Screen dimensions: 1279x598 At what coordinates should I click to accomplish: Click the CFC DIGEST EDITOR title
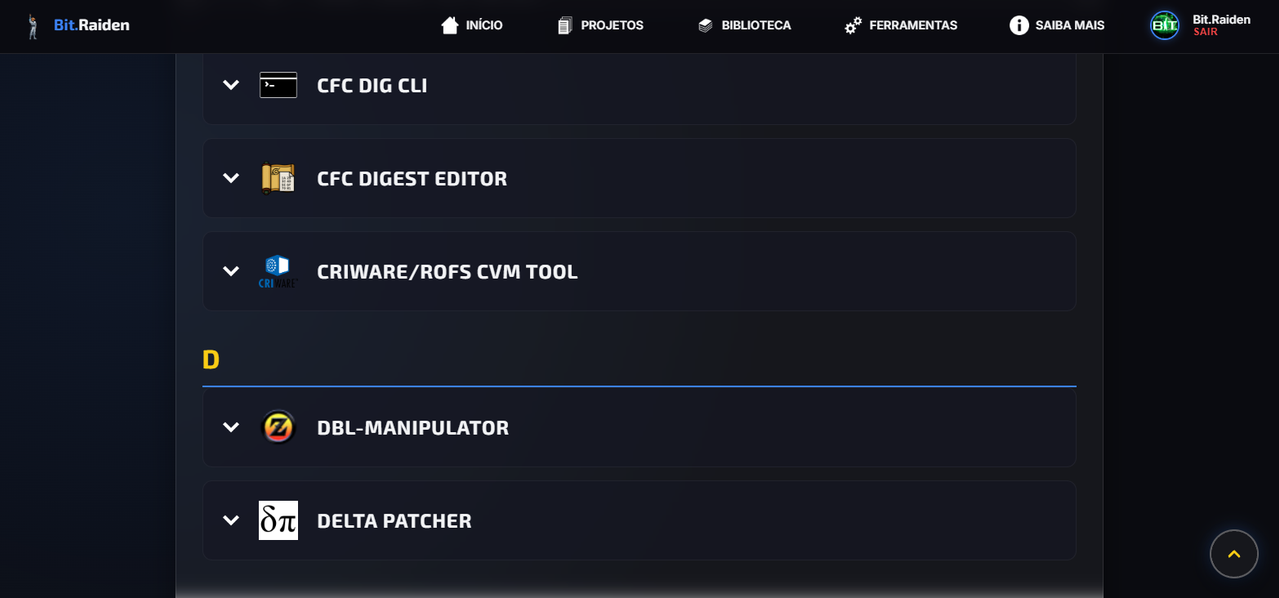pos(412,178)
